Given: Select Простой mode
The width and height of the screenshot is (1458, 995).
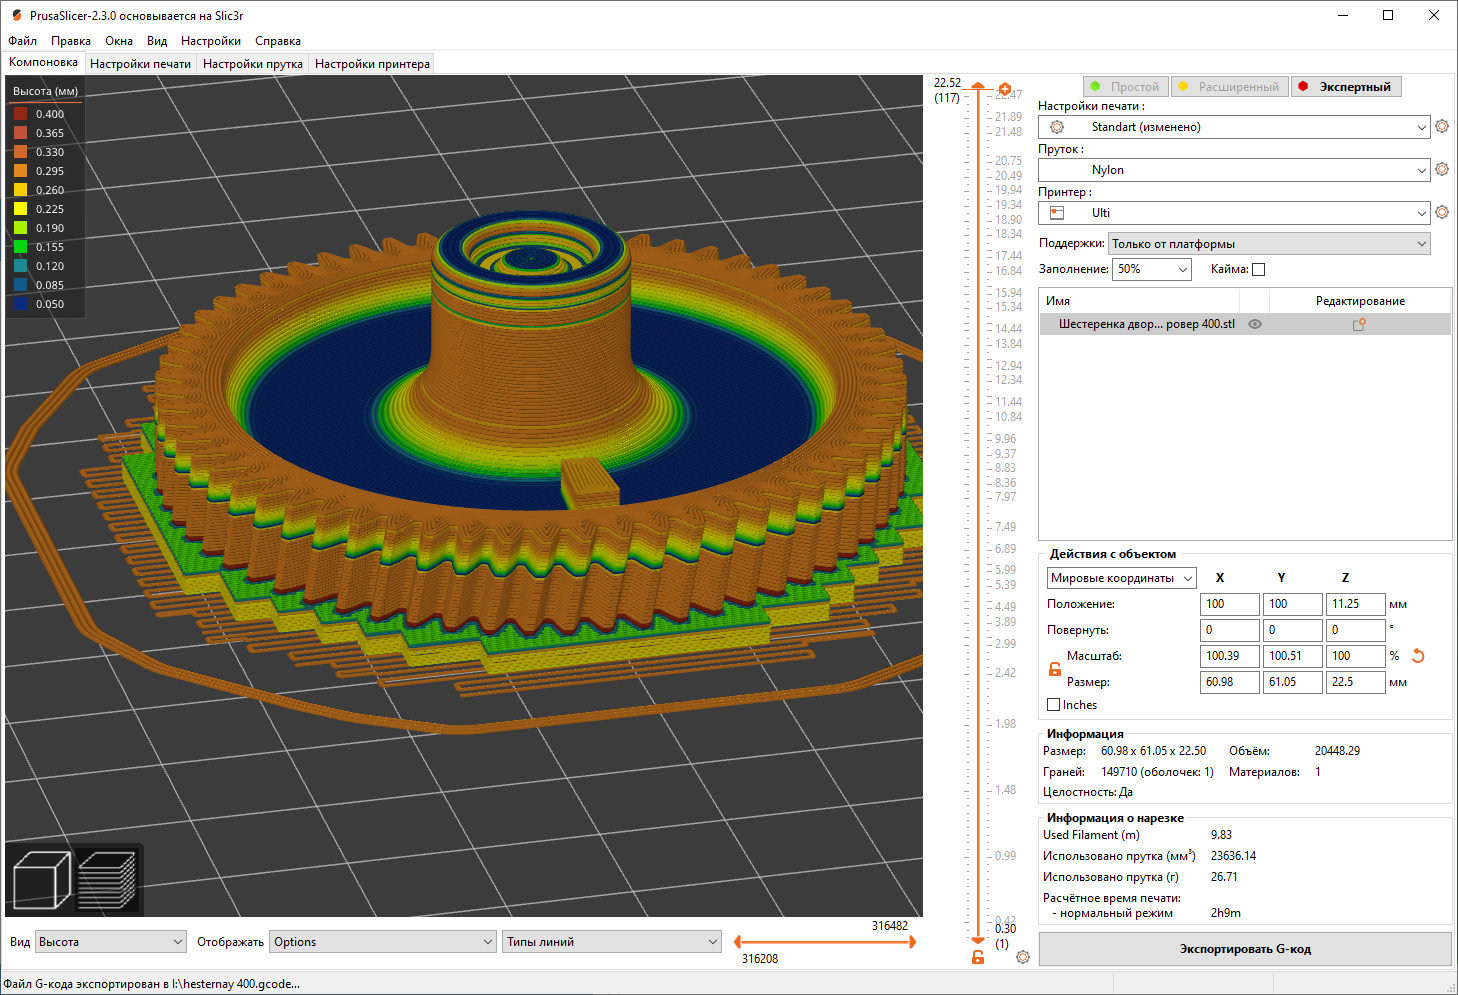Looking at the screenshot, I should pyautogui.click(x=1125, y=87).
